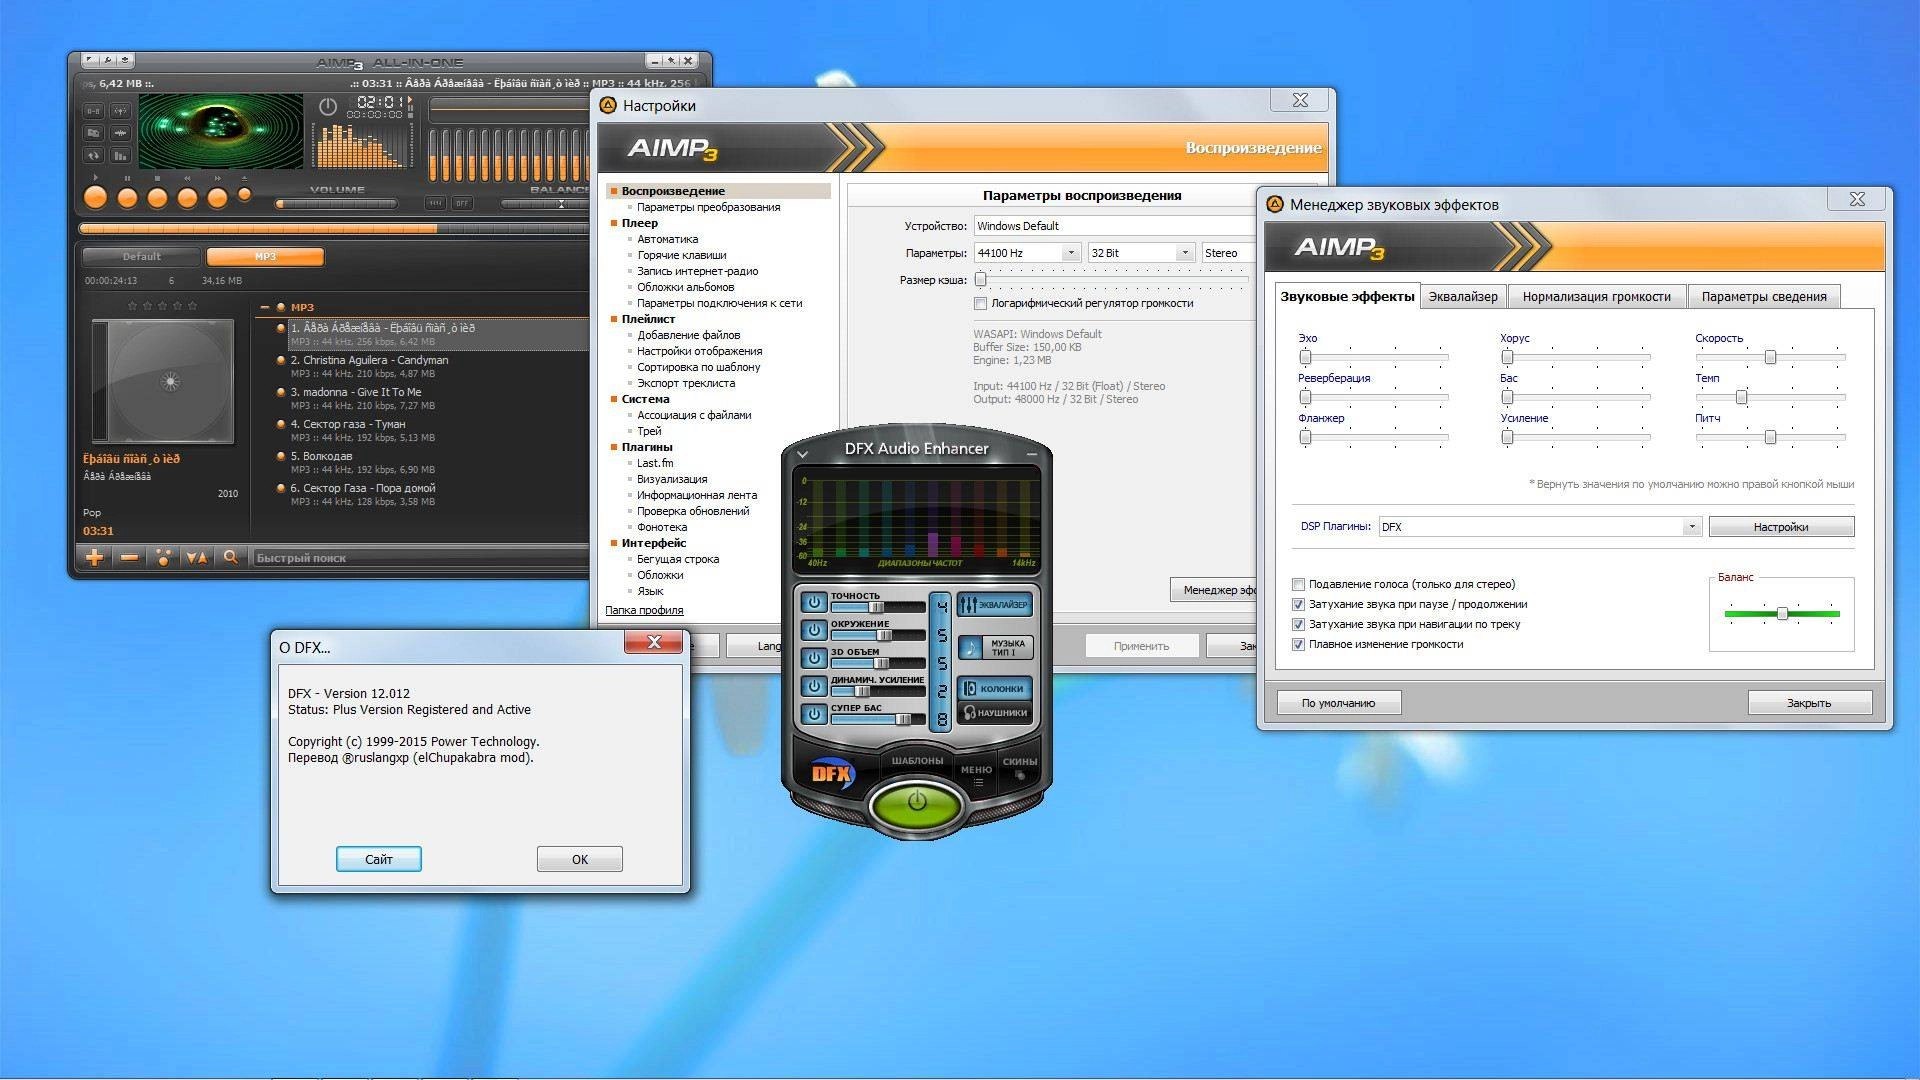Switch to Параметры сведения tab

pos(1763,296)
